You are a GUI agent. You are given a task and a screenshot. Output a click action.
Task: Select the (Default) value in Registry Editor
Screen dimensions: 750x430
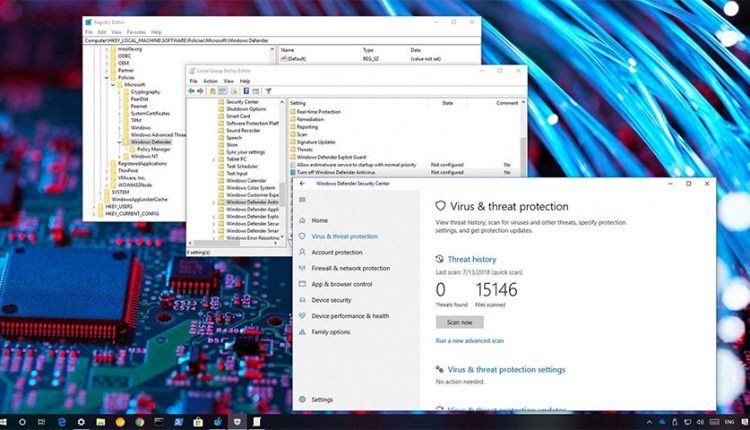point(296,59)
